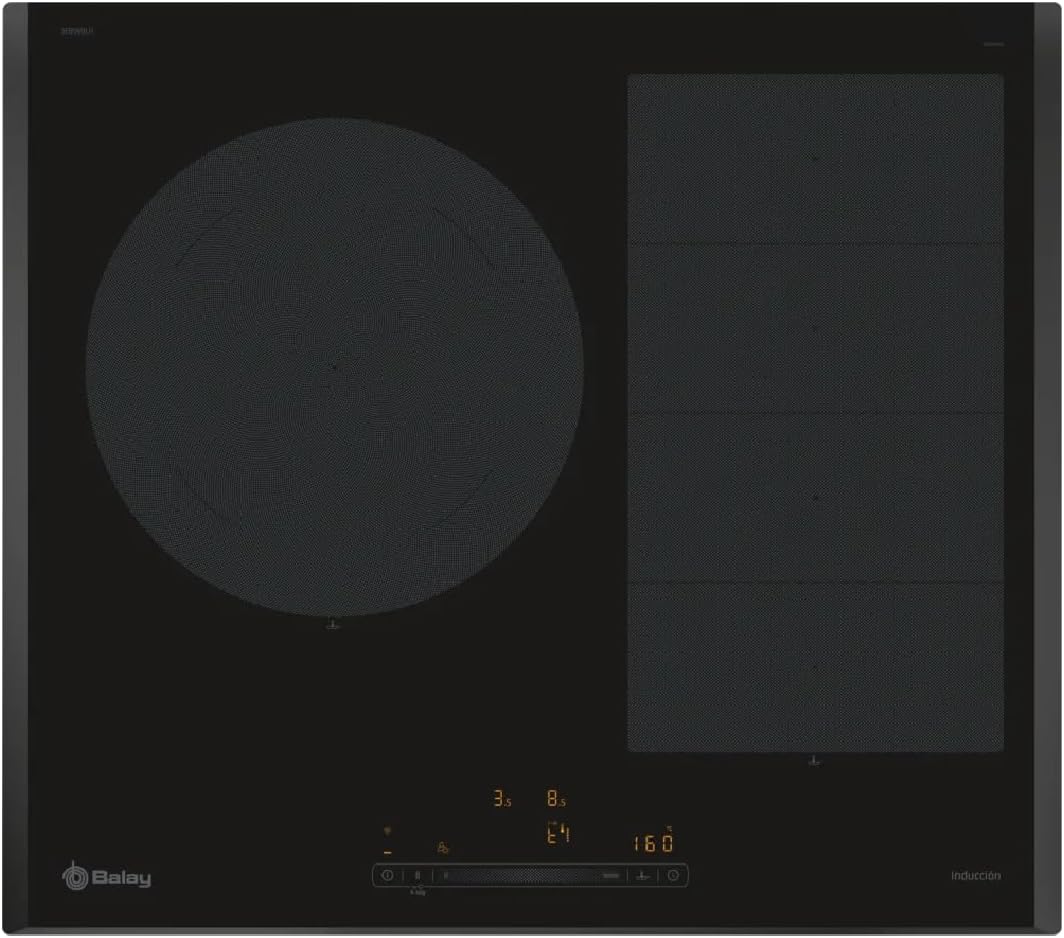Select the bottom section of the flex zone
The width and height of the screenshot is (1064, 938).
(815, 667)
